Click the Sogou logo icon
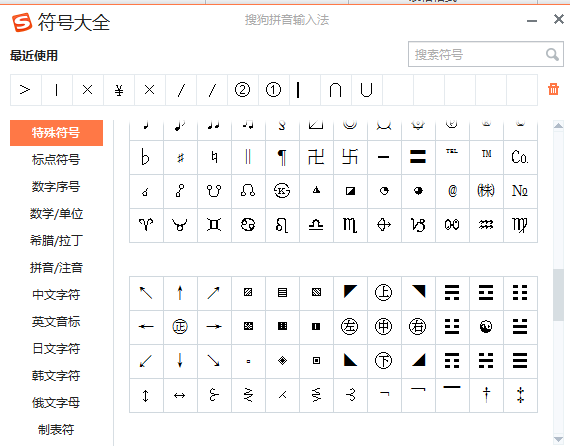The height and width of the screenshot is (446, 570). point(22,22)
